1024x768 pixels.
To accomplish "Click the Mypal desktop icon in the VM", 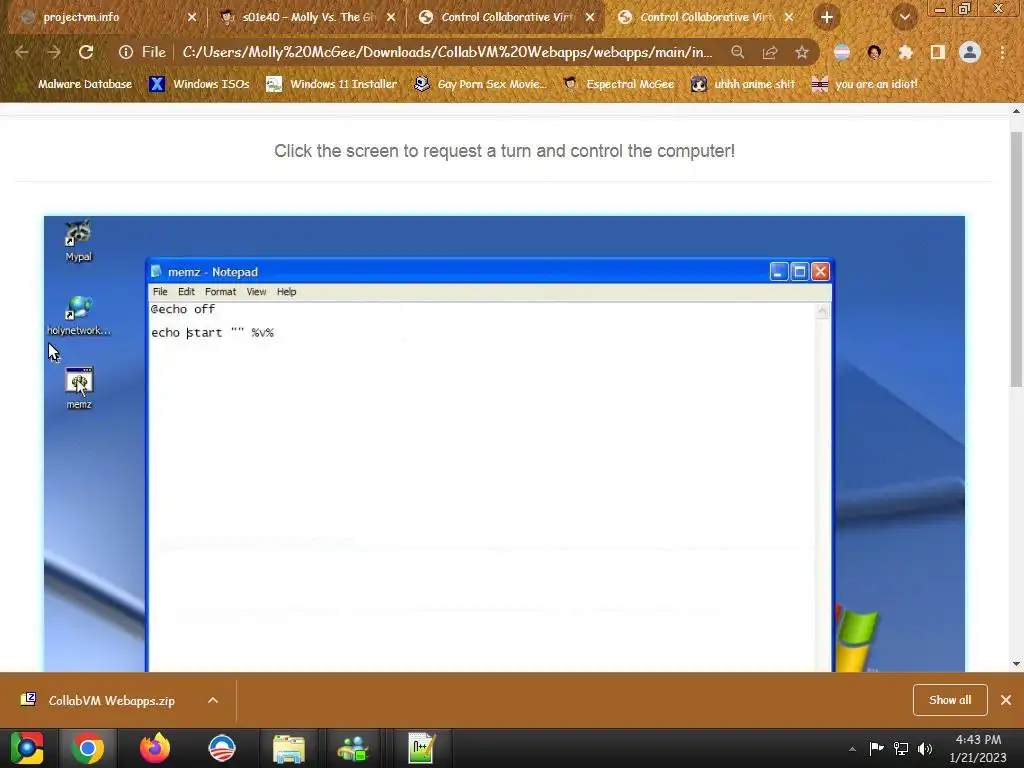I will click(78, 241).
